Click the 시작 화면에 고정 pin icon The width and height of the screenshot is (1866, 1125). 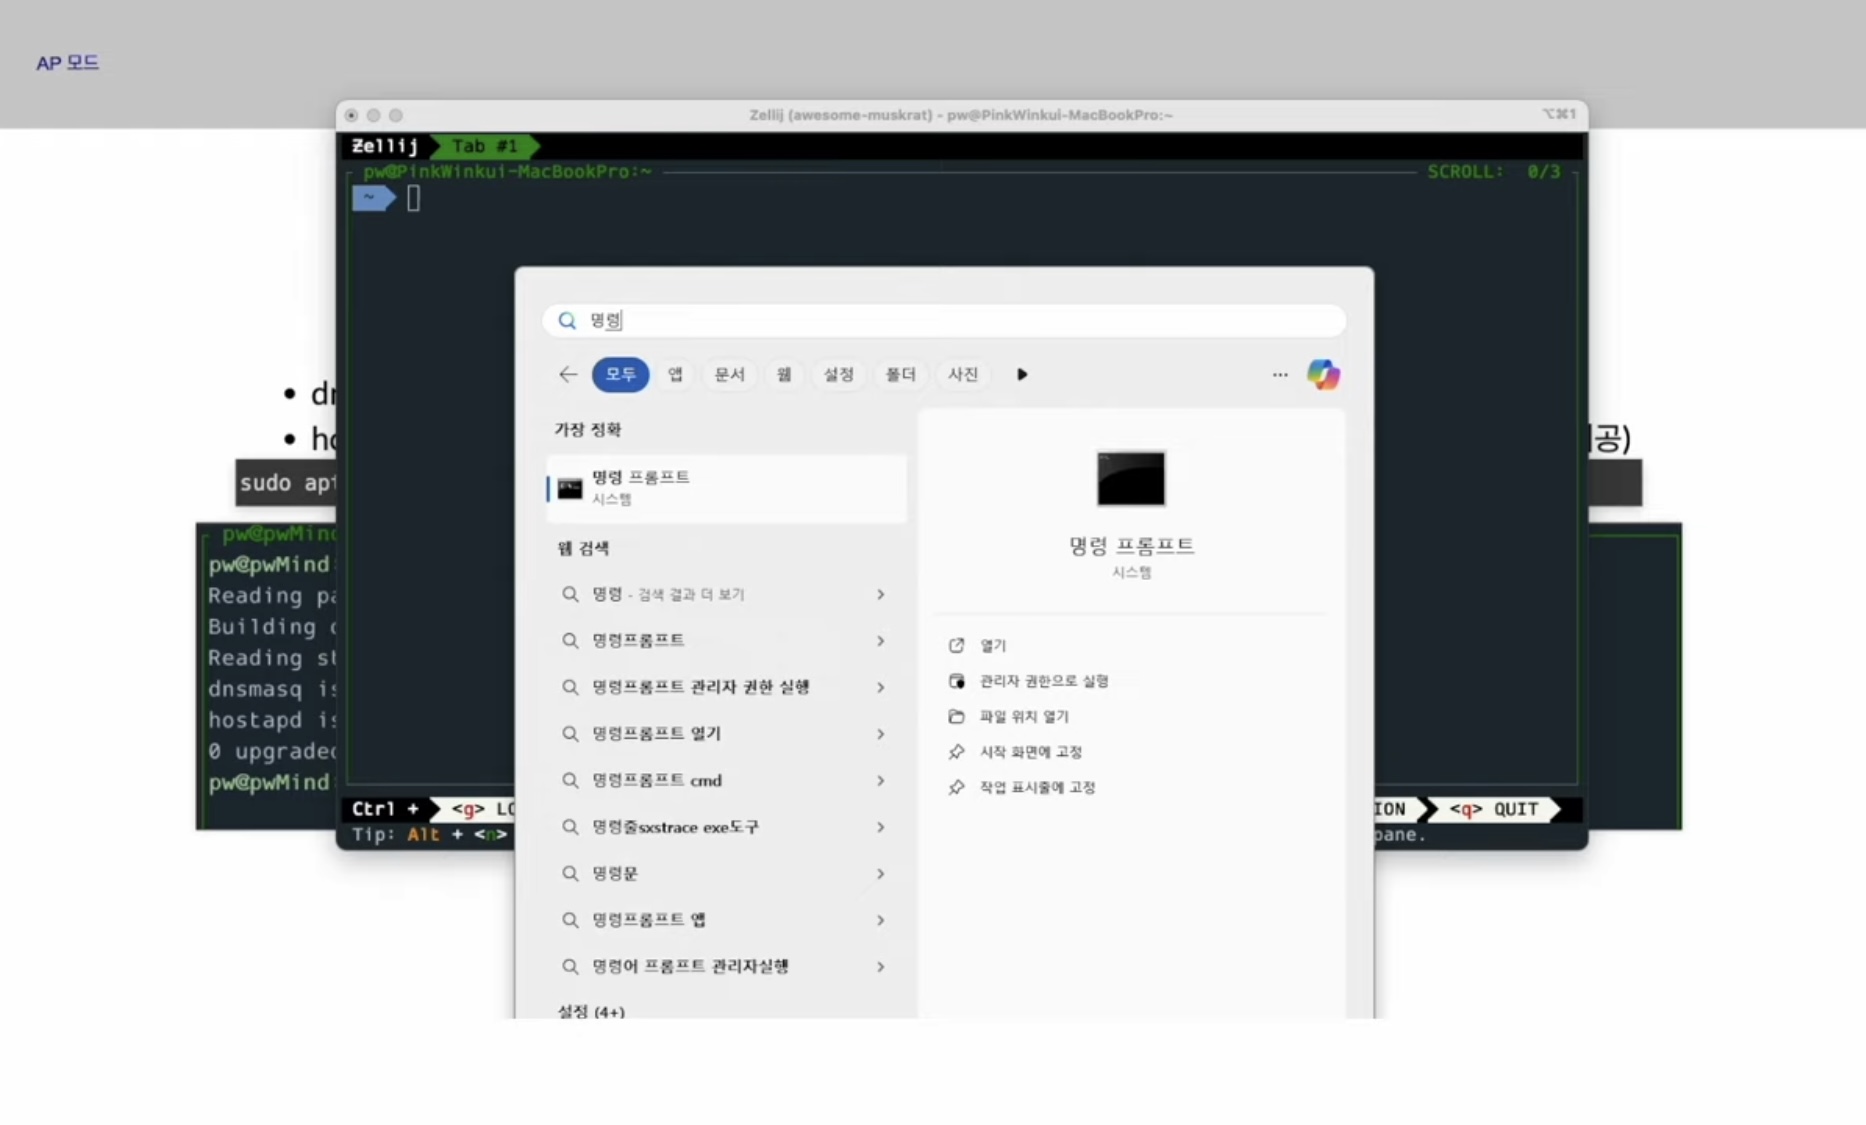pos(956,752)
